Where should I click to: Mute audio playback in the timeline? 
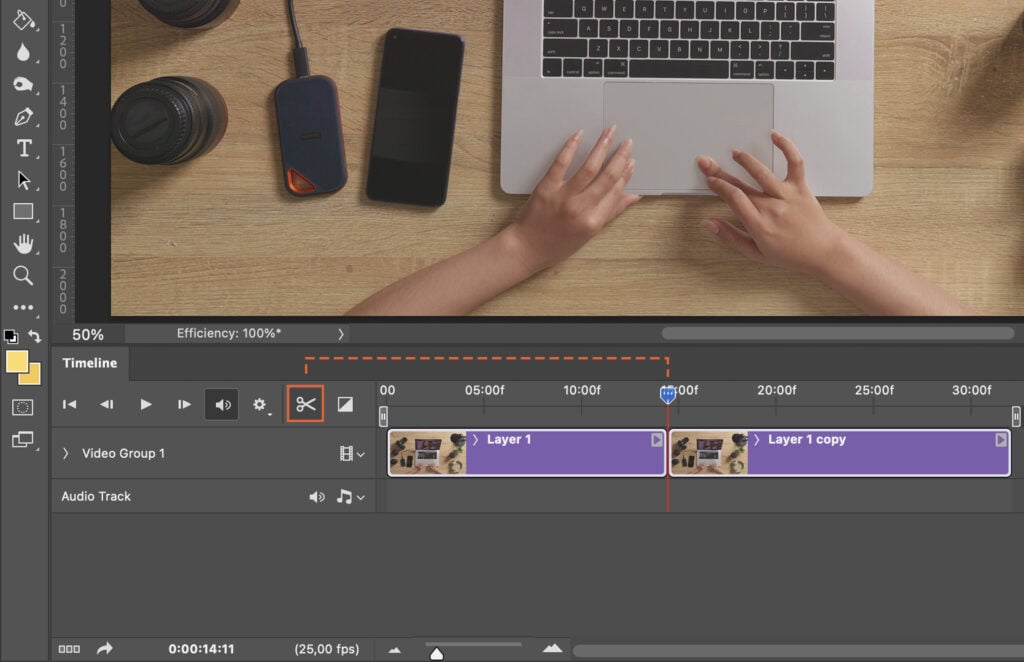pos(222,404)
